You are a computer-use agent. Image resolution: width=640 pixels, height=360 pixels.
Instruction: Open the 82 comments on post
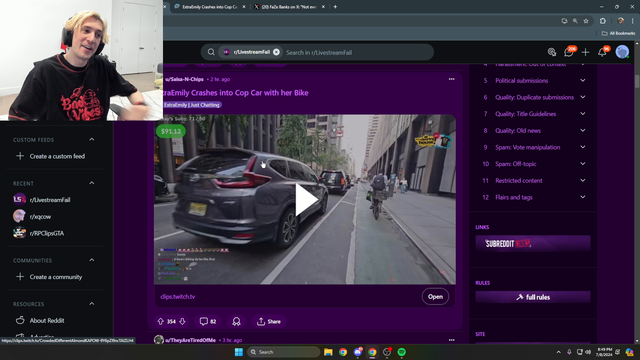tap(208, 322)
